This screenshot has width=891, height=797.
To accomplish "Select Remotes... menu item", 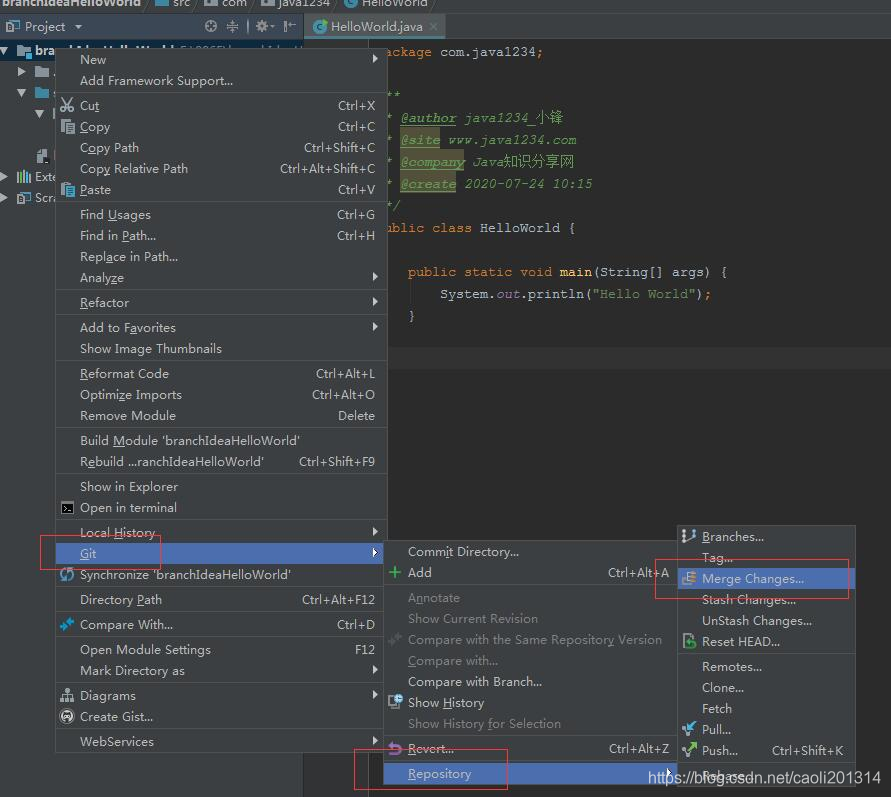I will coord(766,666).
